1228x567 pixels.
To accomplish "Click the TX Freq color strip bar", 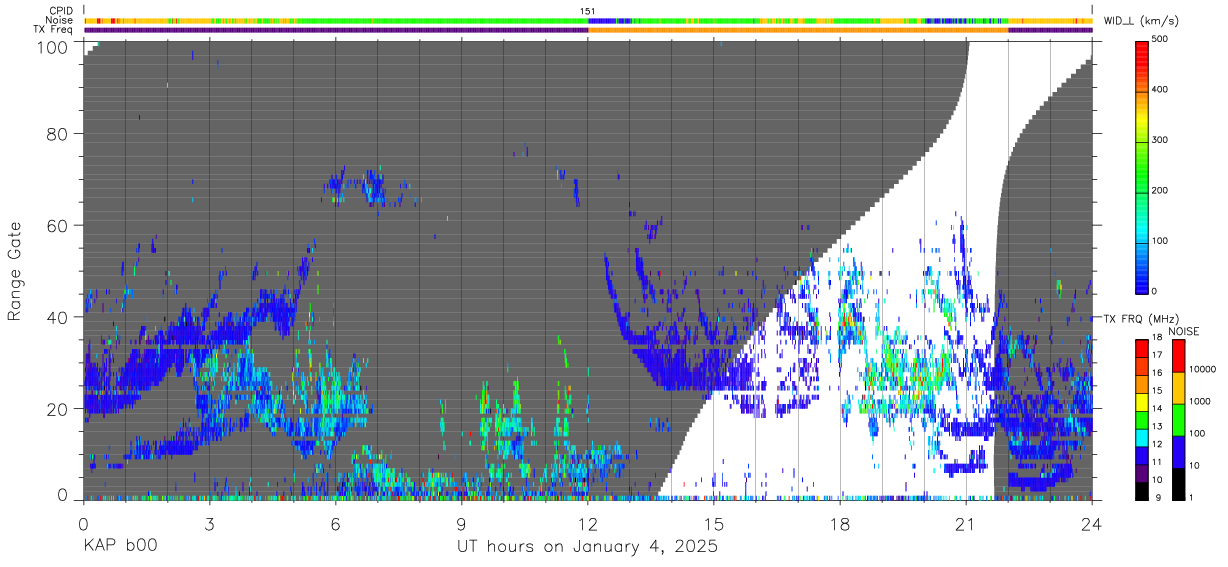I will [x=588, y=30].
